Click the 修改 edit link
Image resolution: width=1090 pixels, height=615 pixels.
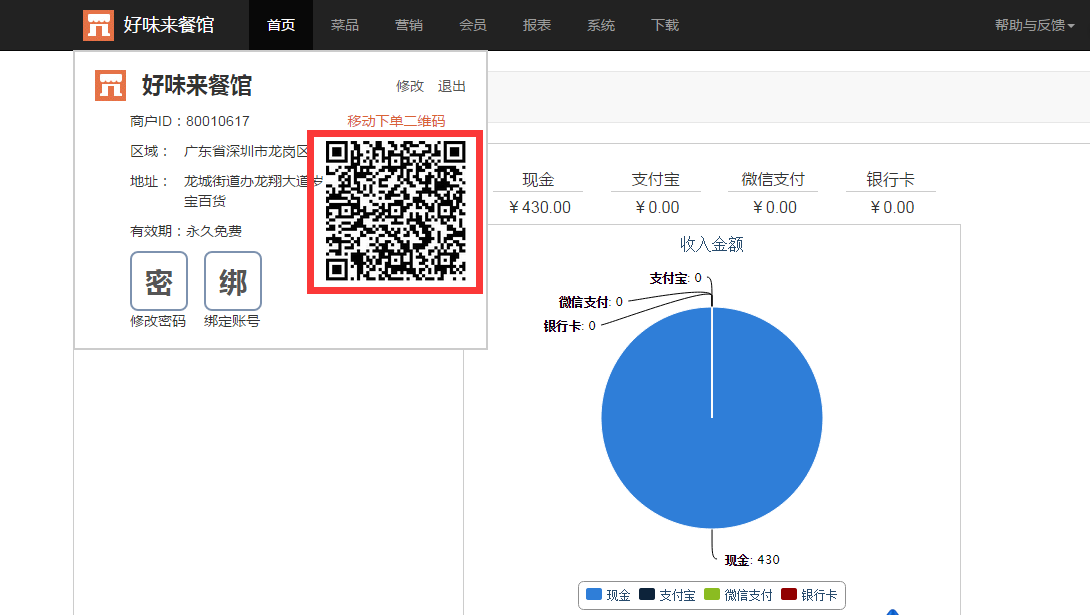(x=409, y=86)
